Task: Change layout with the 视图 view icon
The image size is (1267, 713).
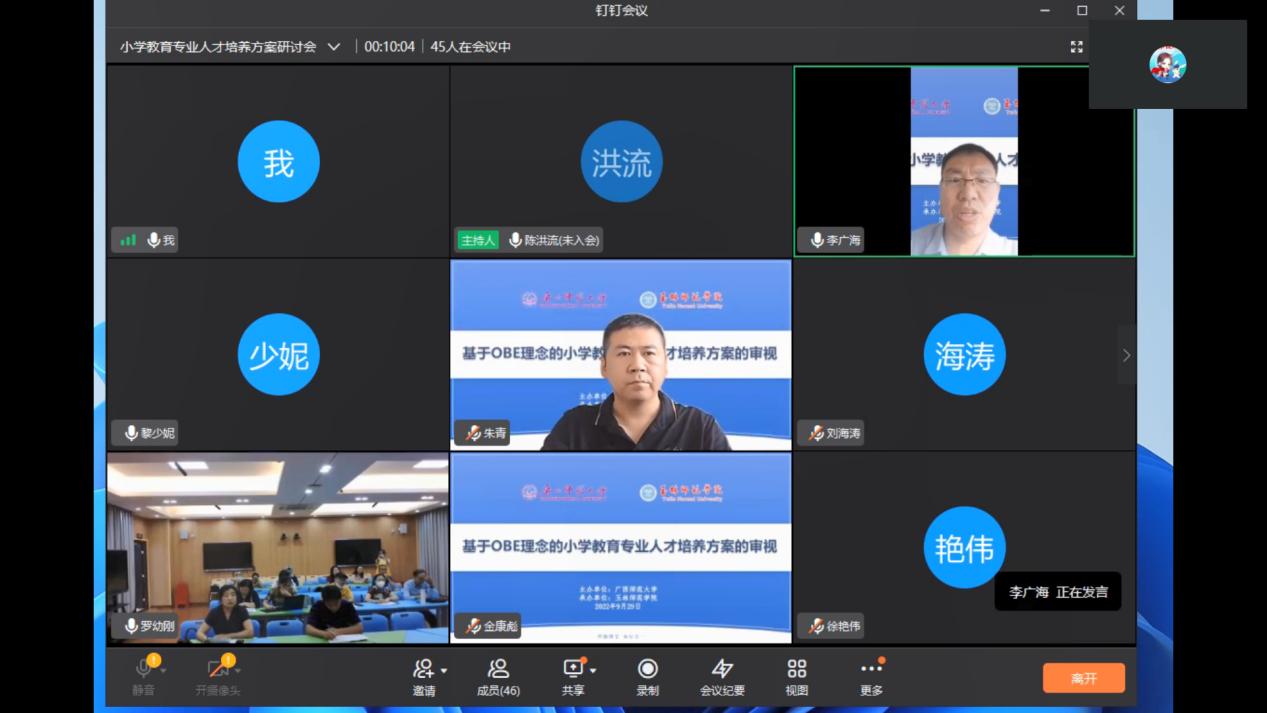Action: pyautogui.click(x=797, y=677)
